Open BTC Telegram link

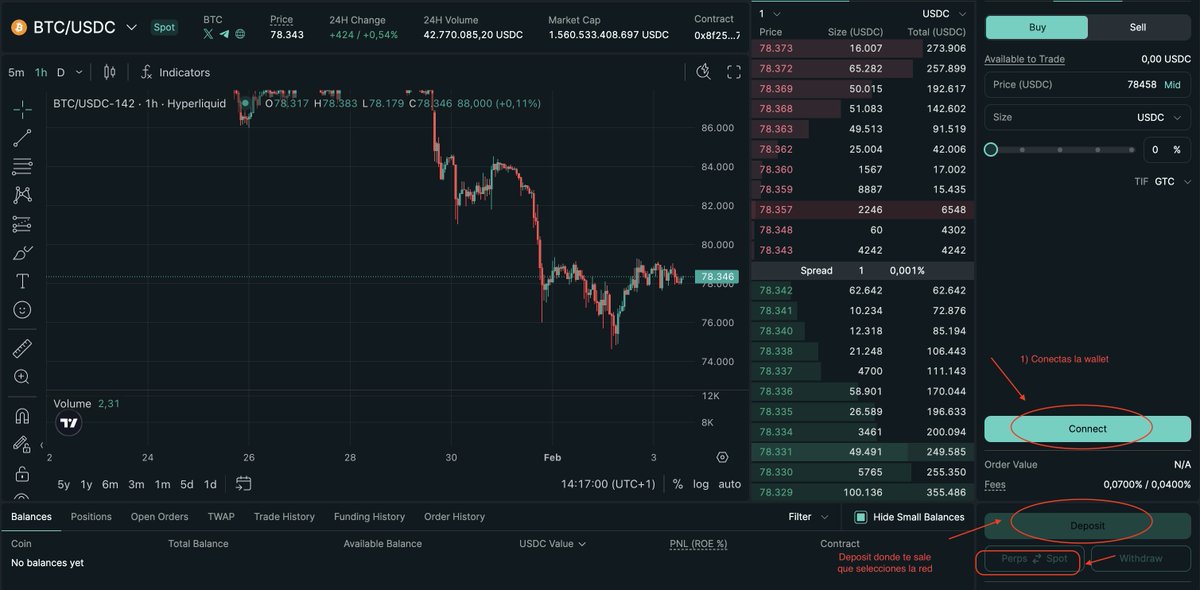[224, 34]
